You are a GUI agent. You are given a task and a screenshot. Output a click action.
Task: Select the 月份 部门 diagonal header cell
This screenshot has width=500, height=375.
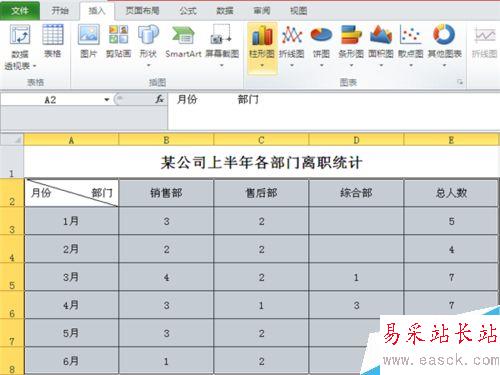[x=71, y=193]
